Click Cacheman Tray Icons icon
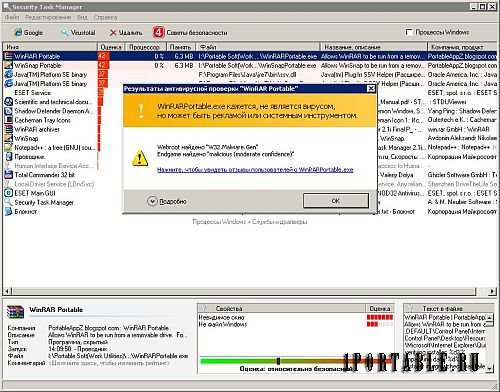Screen dimensions: 500x392 coord(9,120)
